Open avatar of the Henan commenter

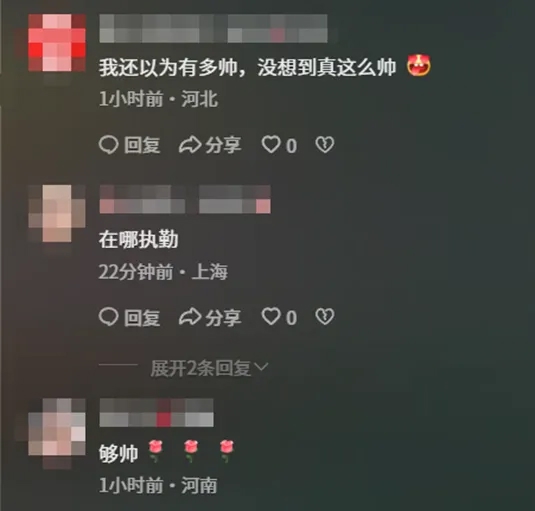coord(57,427)
